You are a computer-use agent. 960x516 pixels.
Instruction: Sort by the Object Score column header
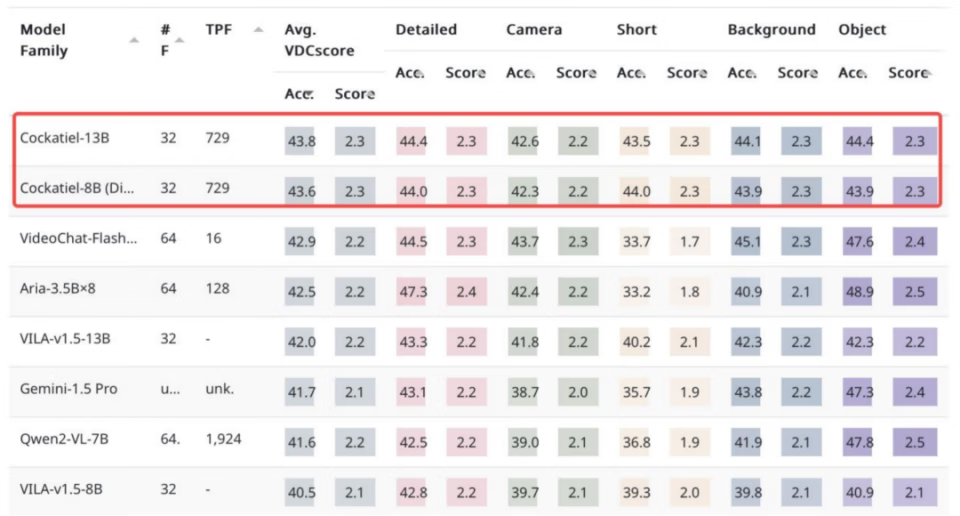(x=909, y=73)
